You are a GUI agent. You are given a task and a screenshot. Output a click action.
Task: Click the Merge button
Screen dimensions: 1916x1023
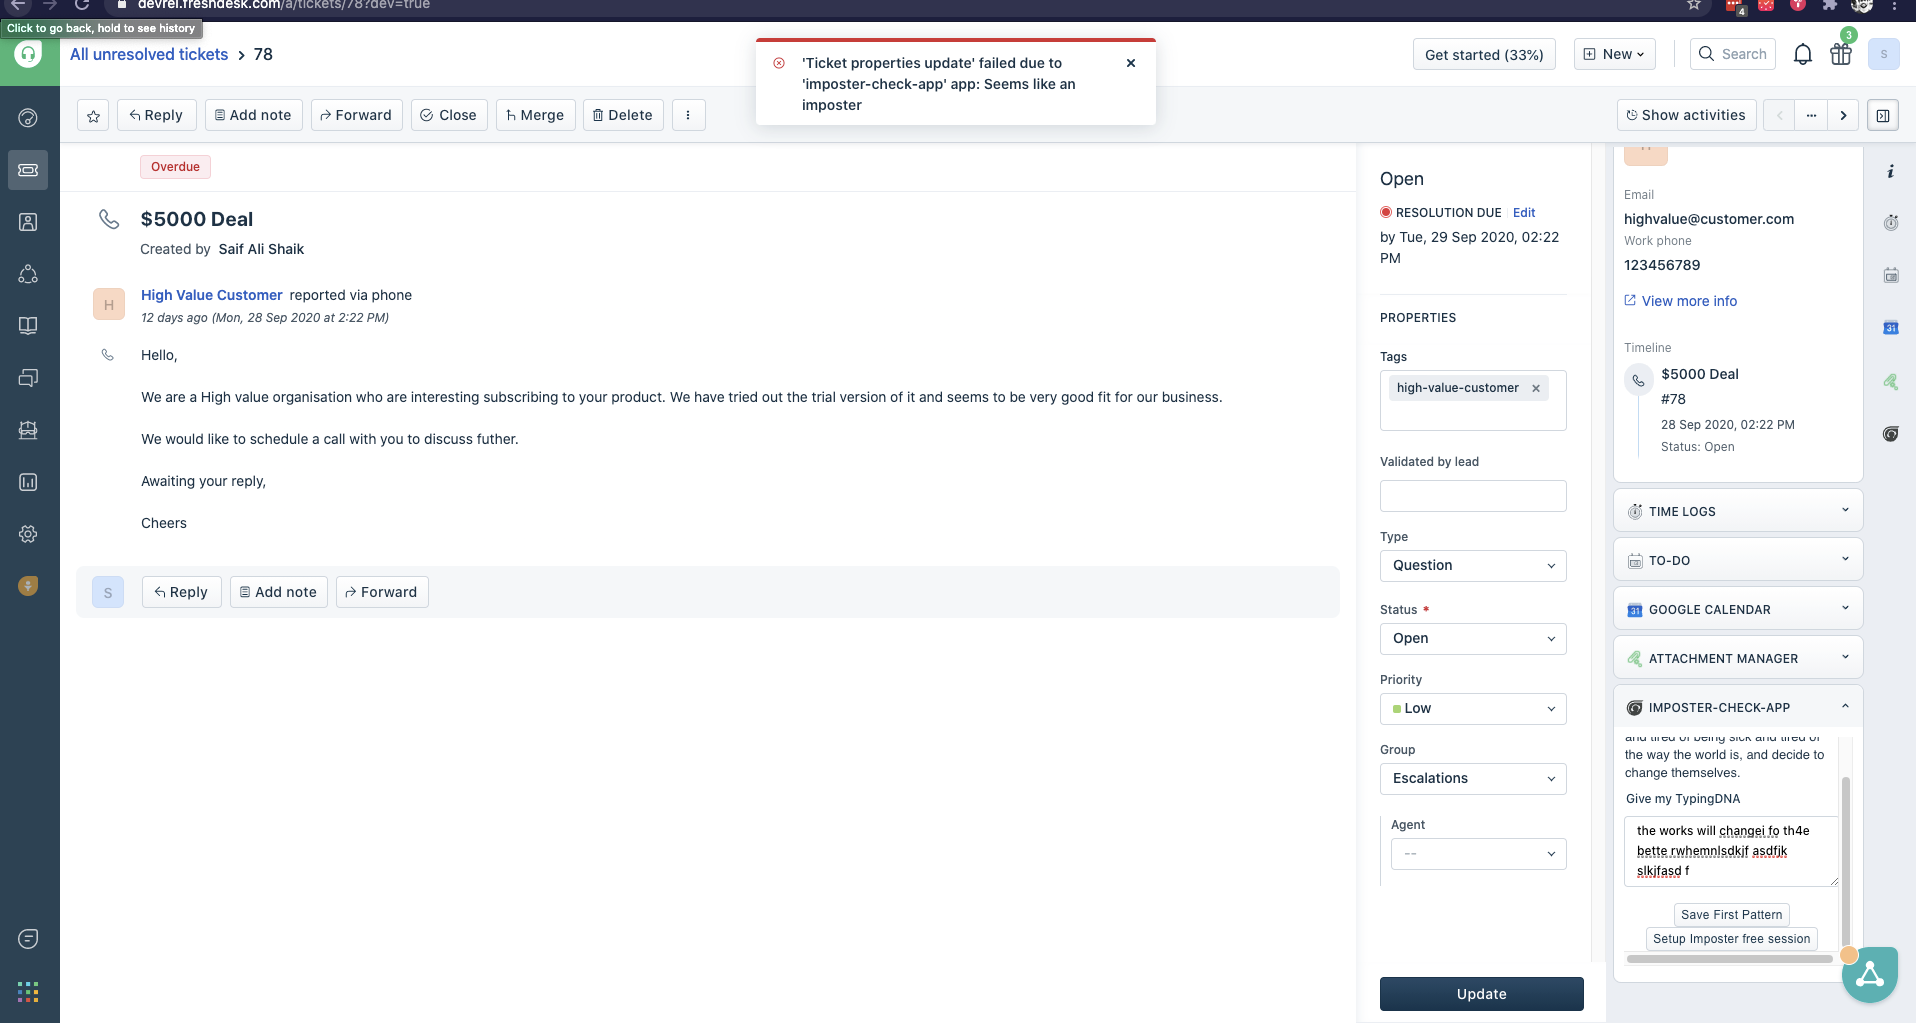click(536, 116)
